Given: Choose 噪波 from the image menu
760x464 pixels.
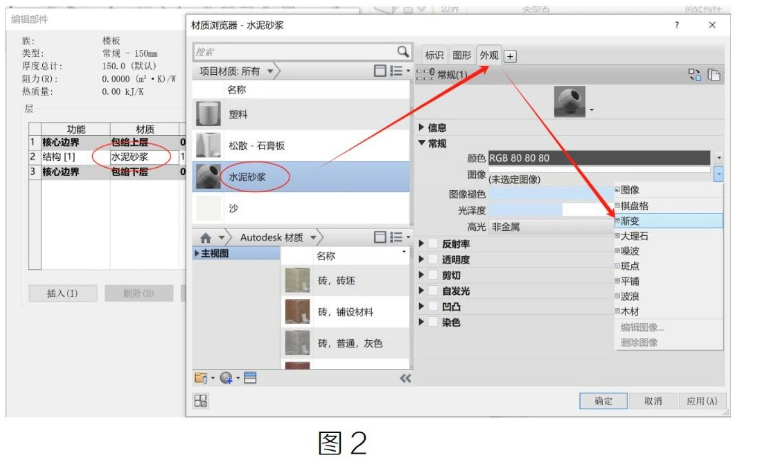Looking at the screenshot, I should tap(669, 251).
